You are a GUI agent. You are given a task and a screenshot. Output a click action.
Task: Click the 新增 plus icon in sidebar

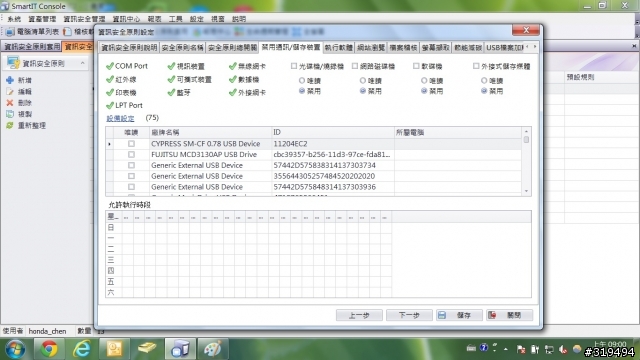[x=10, y=80]
